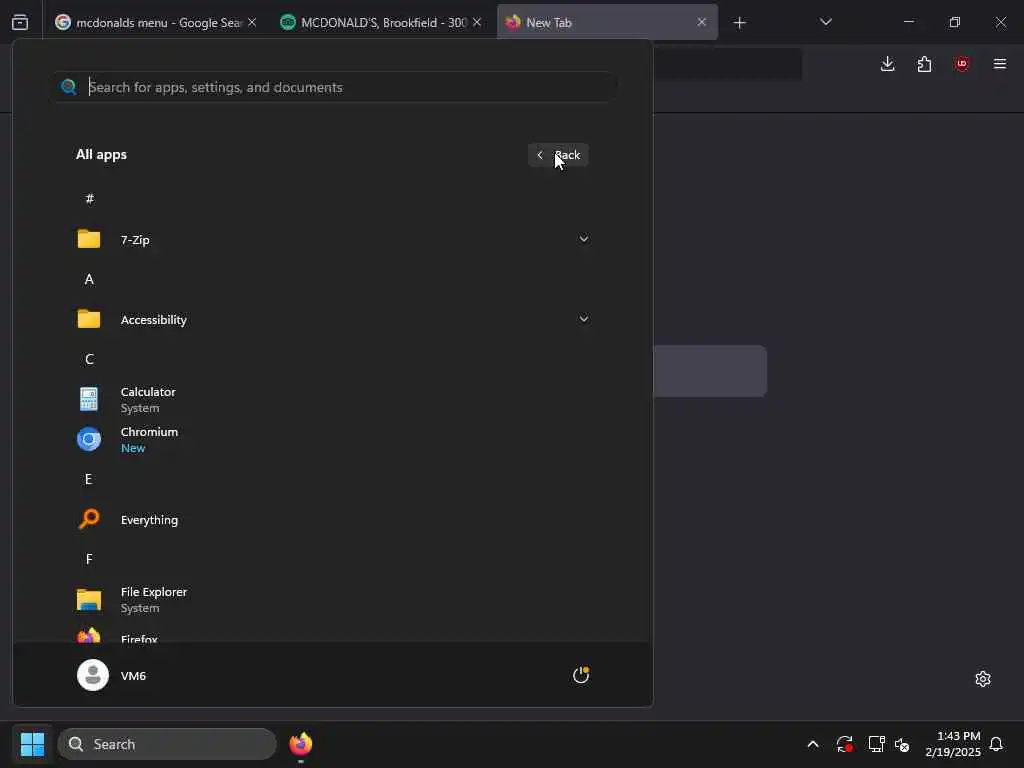The width and height of the screenshot is (1024, 768).
Task: Open the uBlock Origin extension icon
Action: [x=962, y=64]
